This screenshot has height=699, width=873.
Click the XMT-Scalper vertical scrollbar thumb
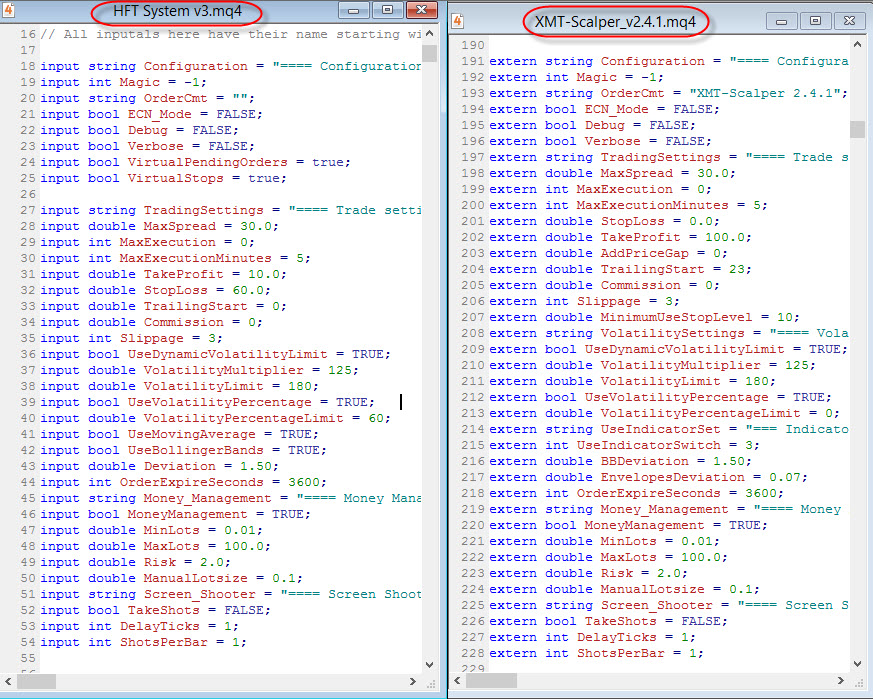pos(858,129)
